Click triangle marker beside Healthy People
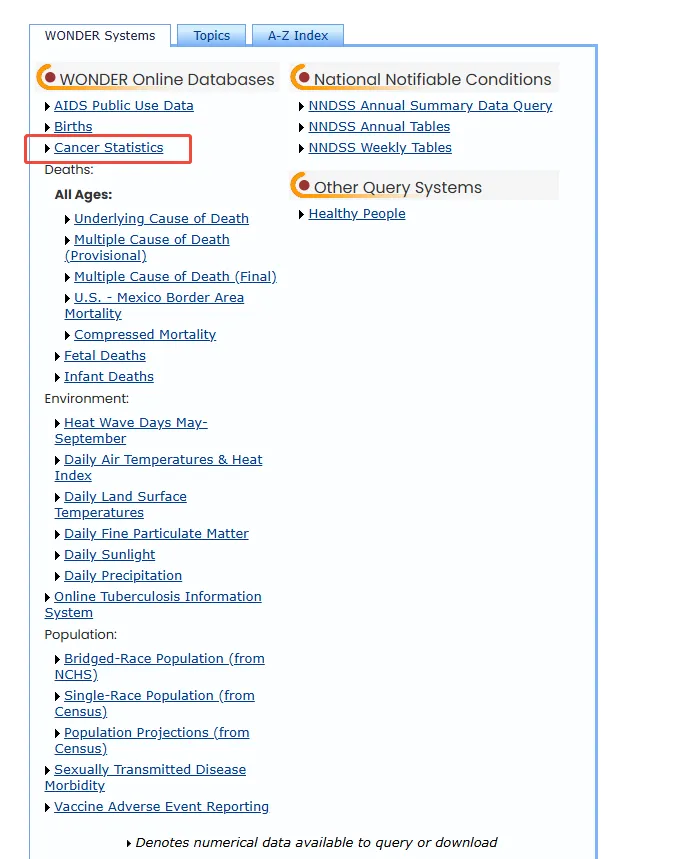The width and height of the screenshot is (684, 859). 302,215
